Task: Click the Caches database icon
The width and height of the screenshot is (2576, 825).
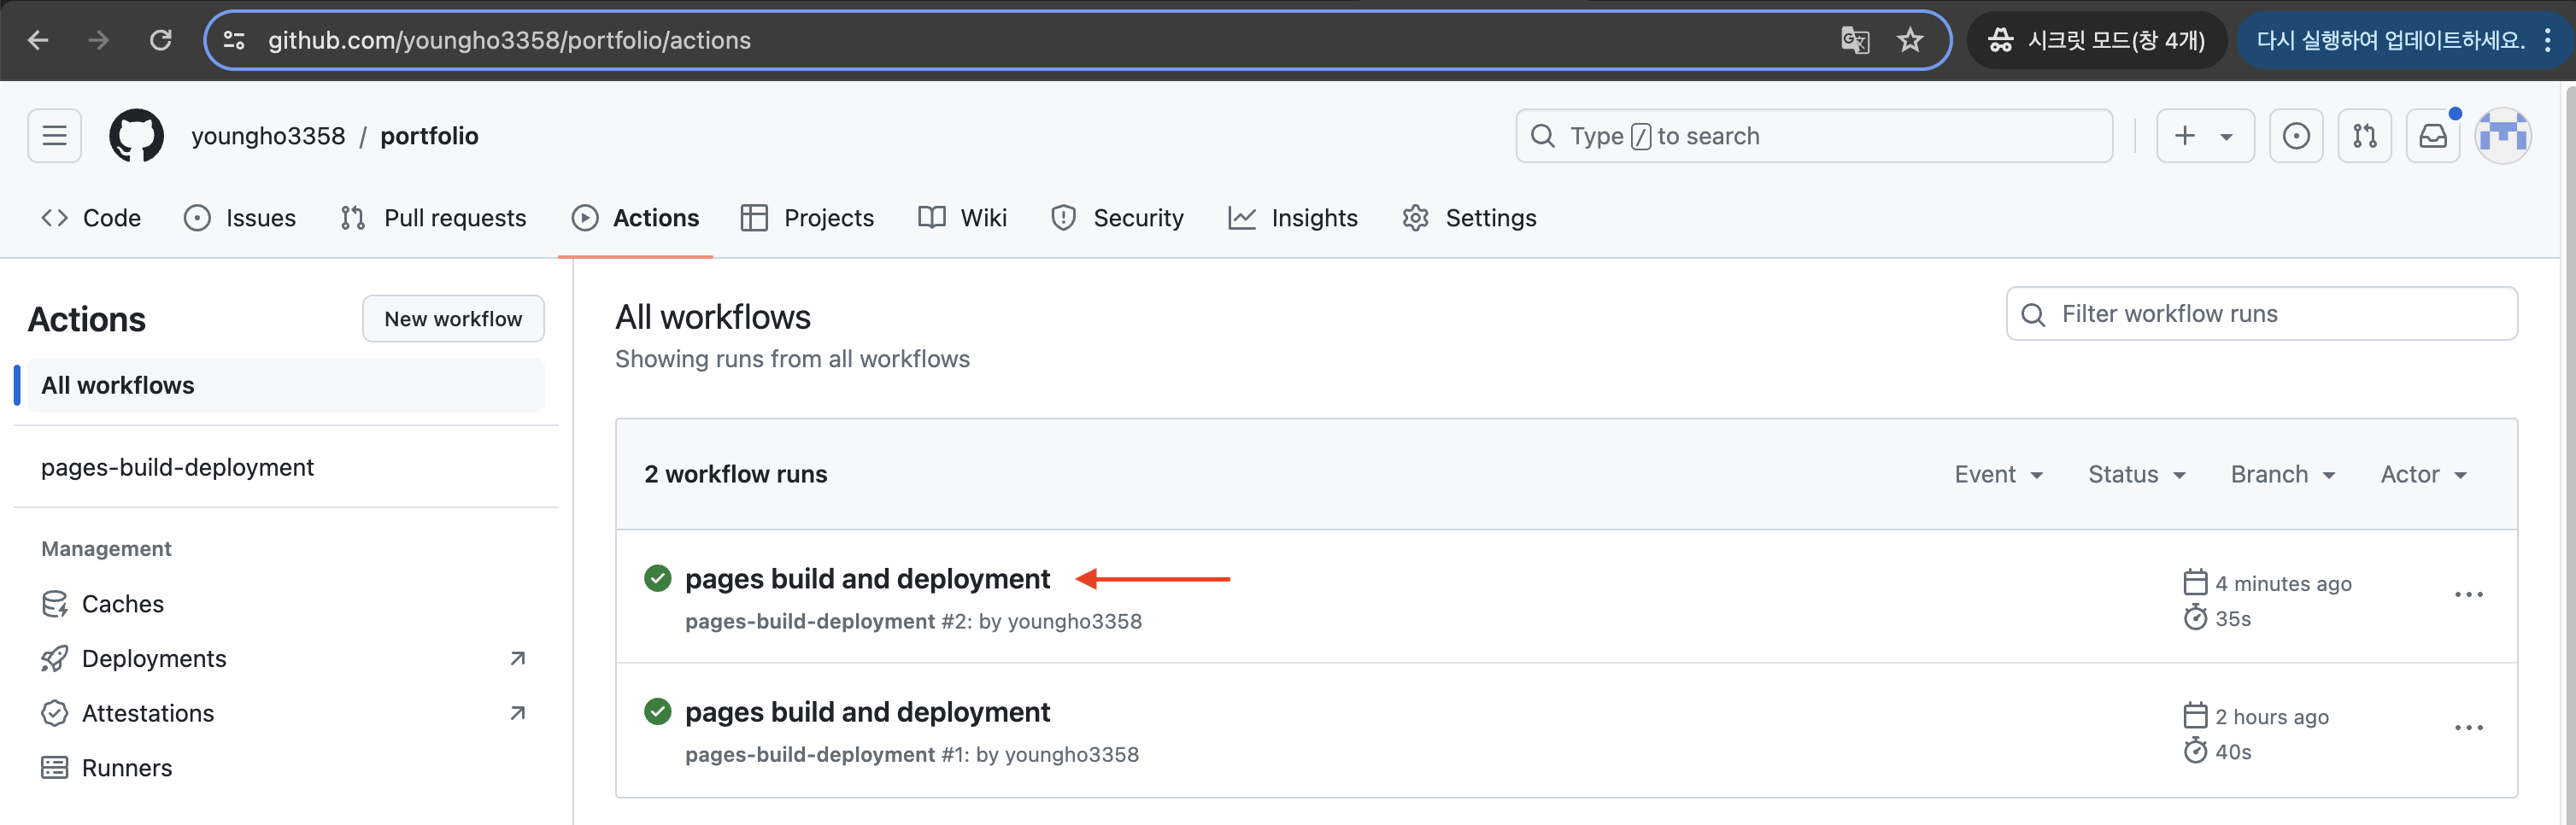Action: point(54,603)
